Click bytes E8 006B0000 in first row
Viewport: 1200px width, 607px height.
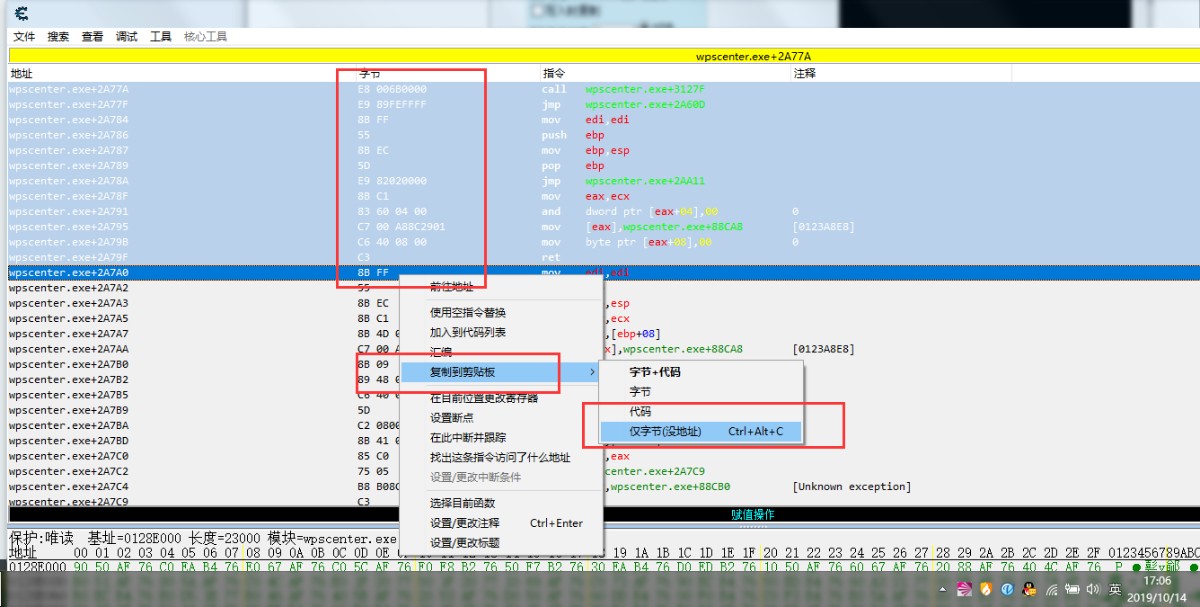pyautogui.click(x=392, y=89)
